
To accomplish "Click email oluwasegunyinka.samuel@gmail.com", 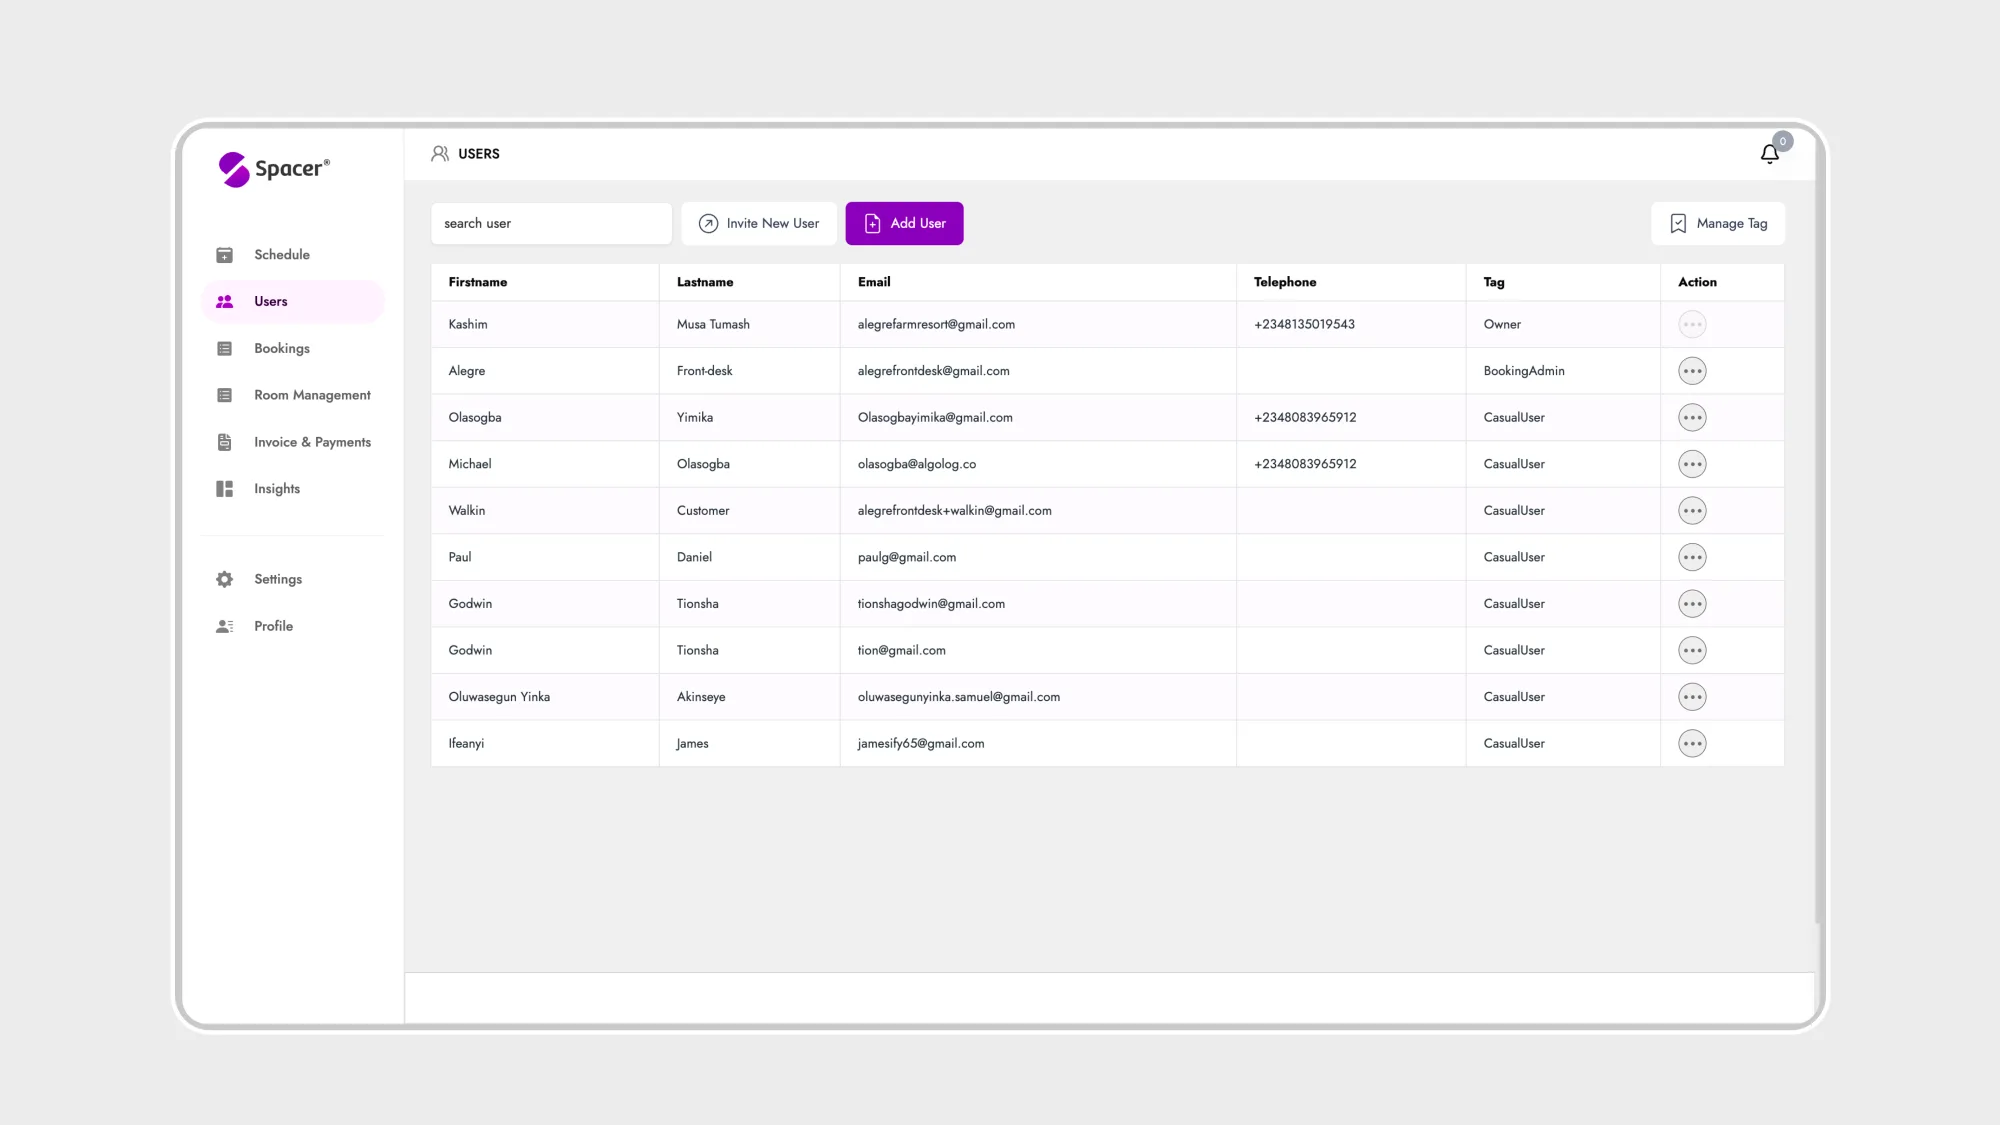I will coord(959,697).
